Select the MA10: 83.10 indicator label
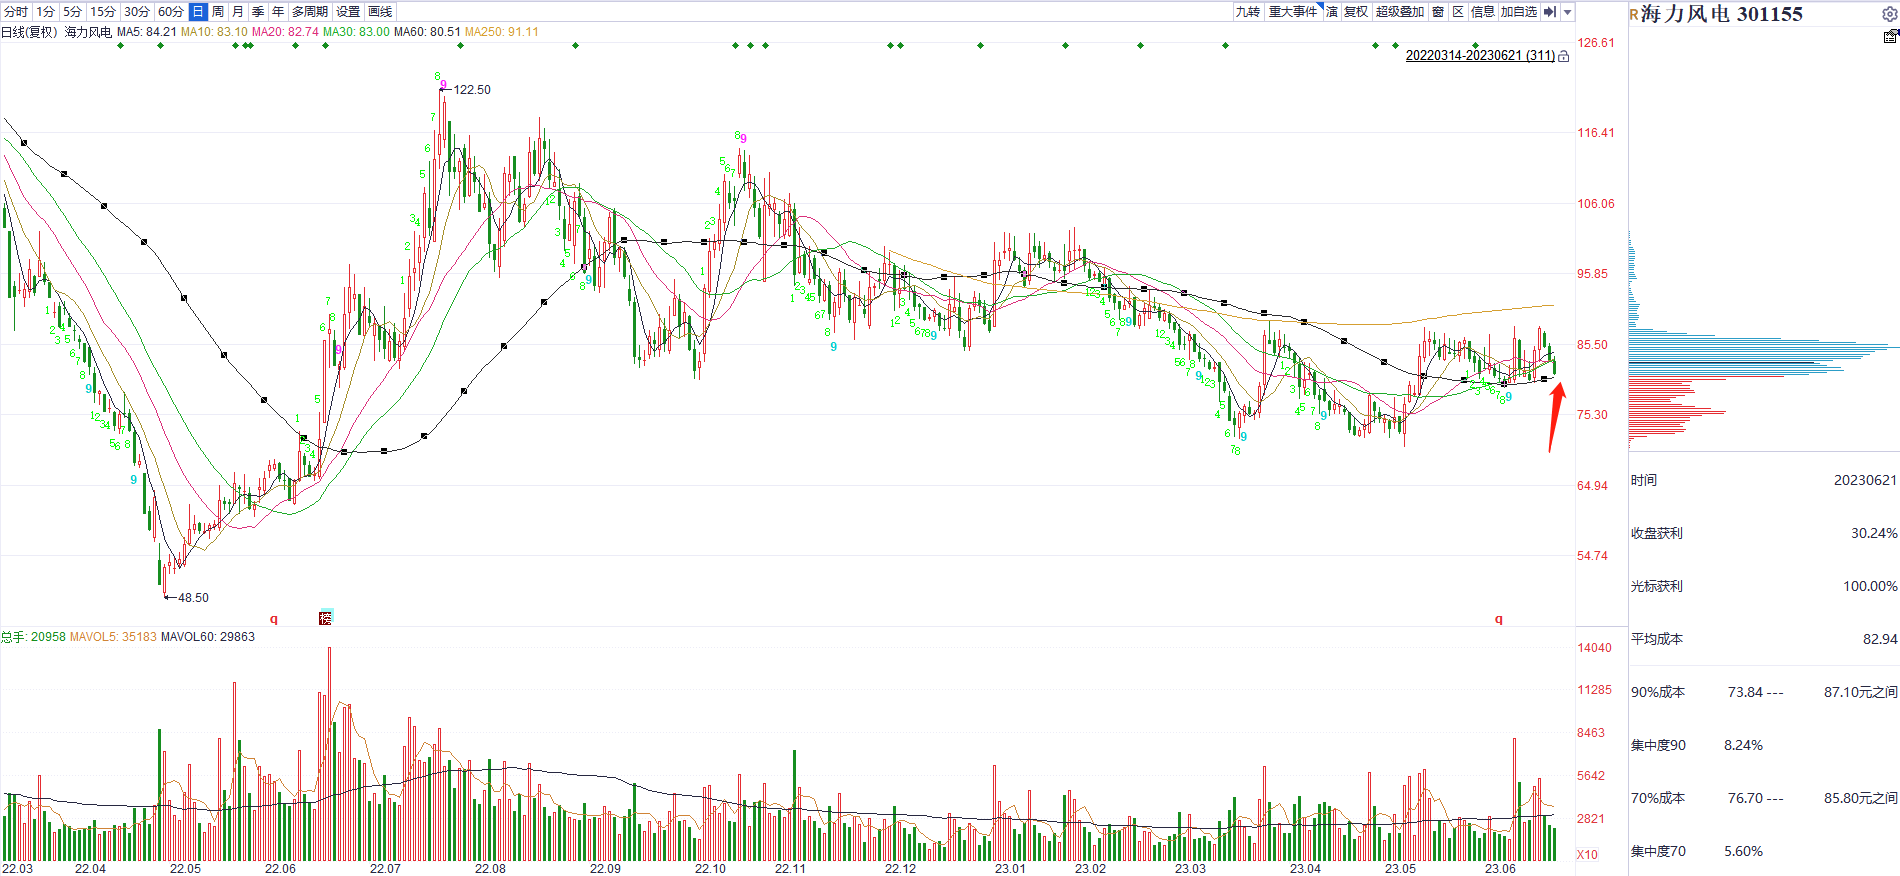 (214, 32)
